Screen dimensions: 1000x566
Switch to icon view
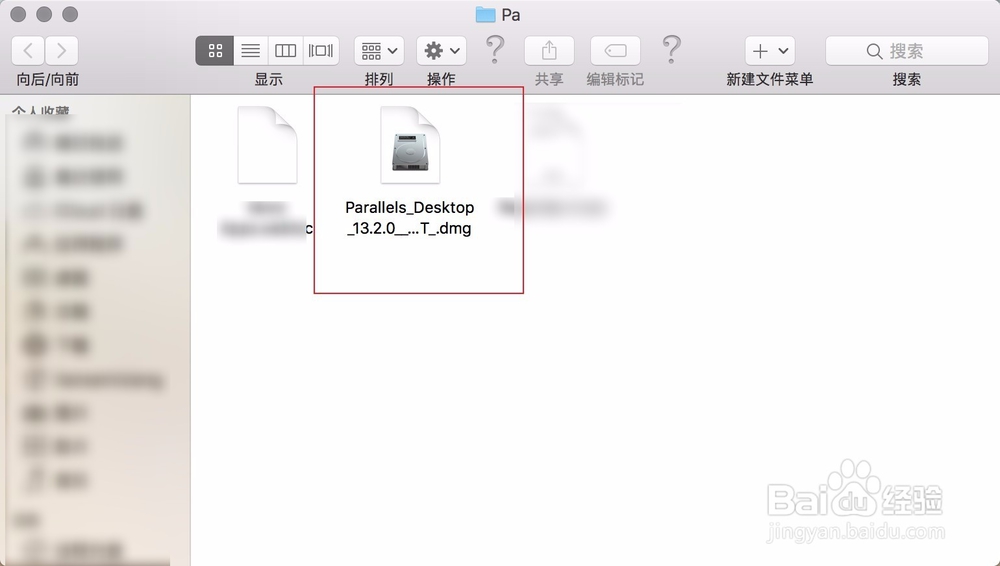(215, 50)
